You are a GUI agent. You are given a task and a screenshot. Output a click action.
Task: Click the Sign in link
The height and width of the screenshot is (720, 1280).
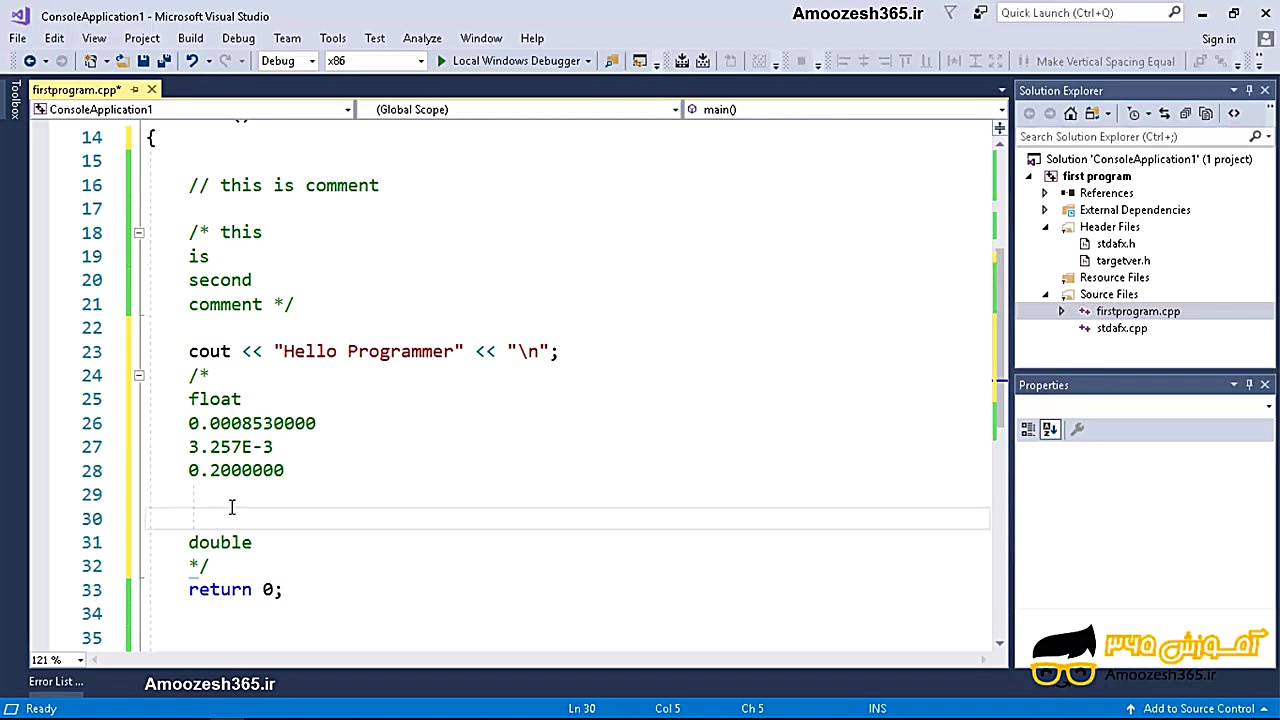coord(1218,39)
